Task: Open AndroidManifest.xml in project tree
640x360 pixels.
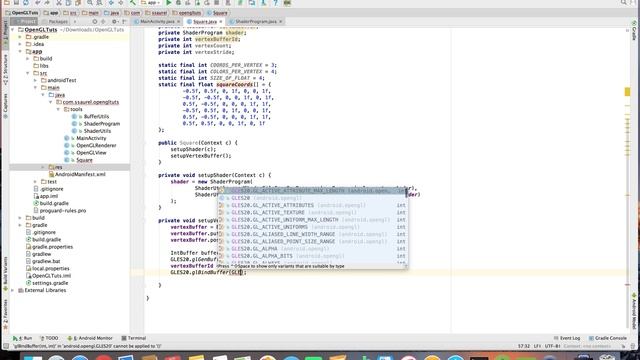Action: pos(80,174)
